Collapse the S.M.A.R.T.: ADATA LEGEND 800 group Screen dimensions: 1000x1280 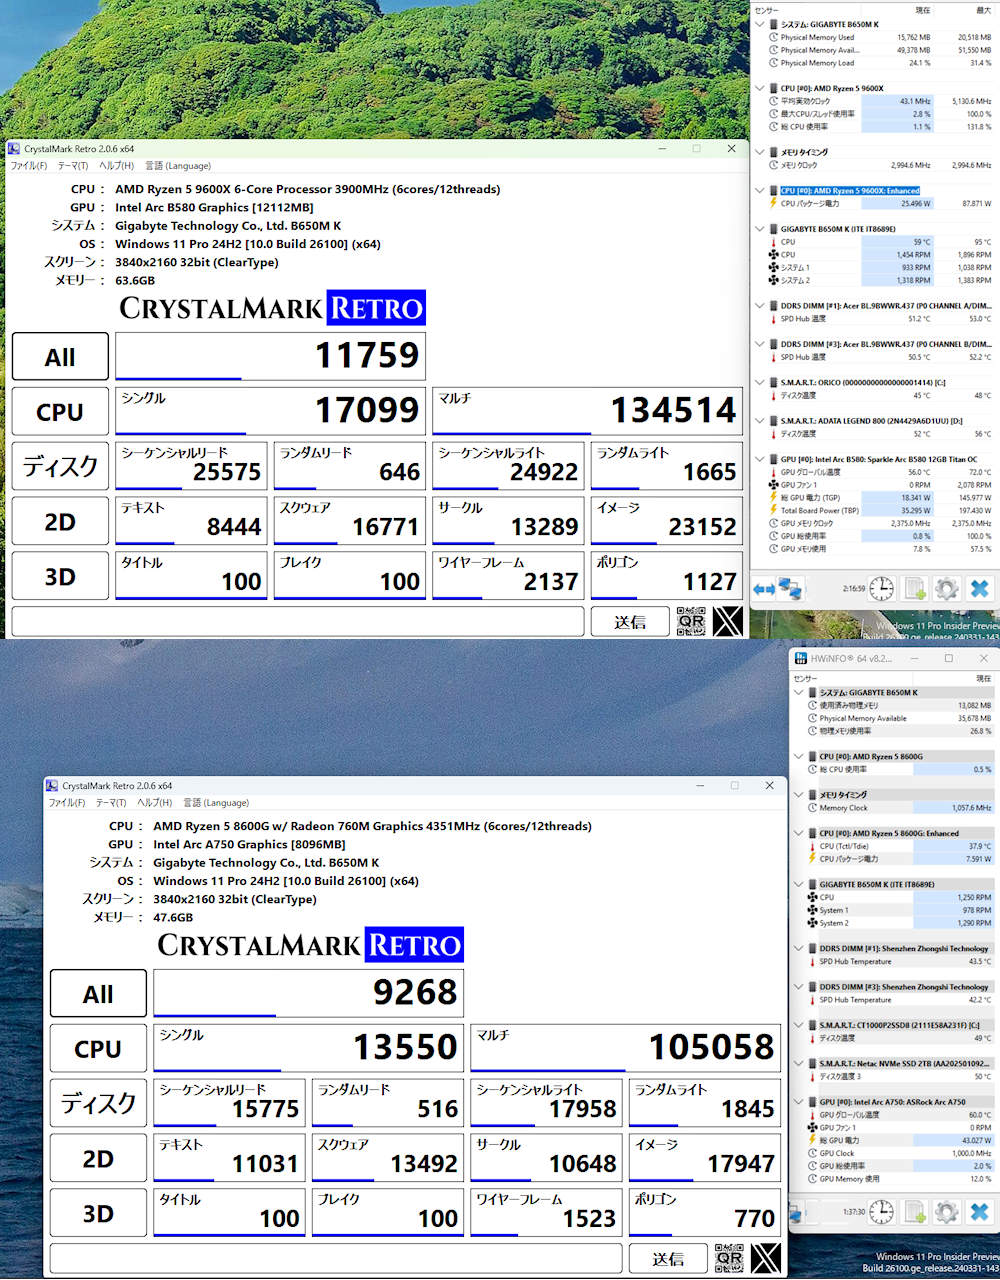point(761,421)
